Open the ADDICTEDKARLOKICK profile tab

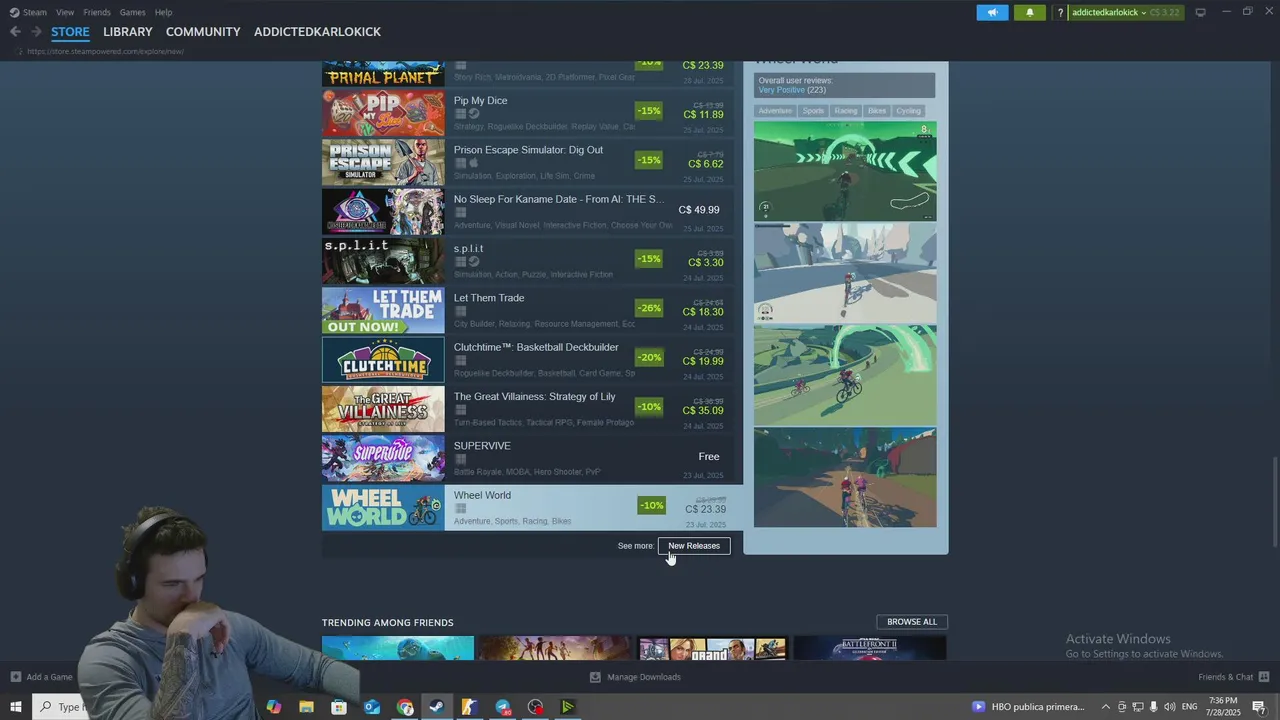pos(317,32)
